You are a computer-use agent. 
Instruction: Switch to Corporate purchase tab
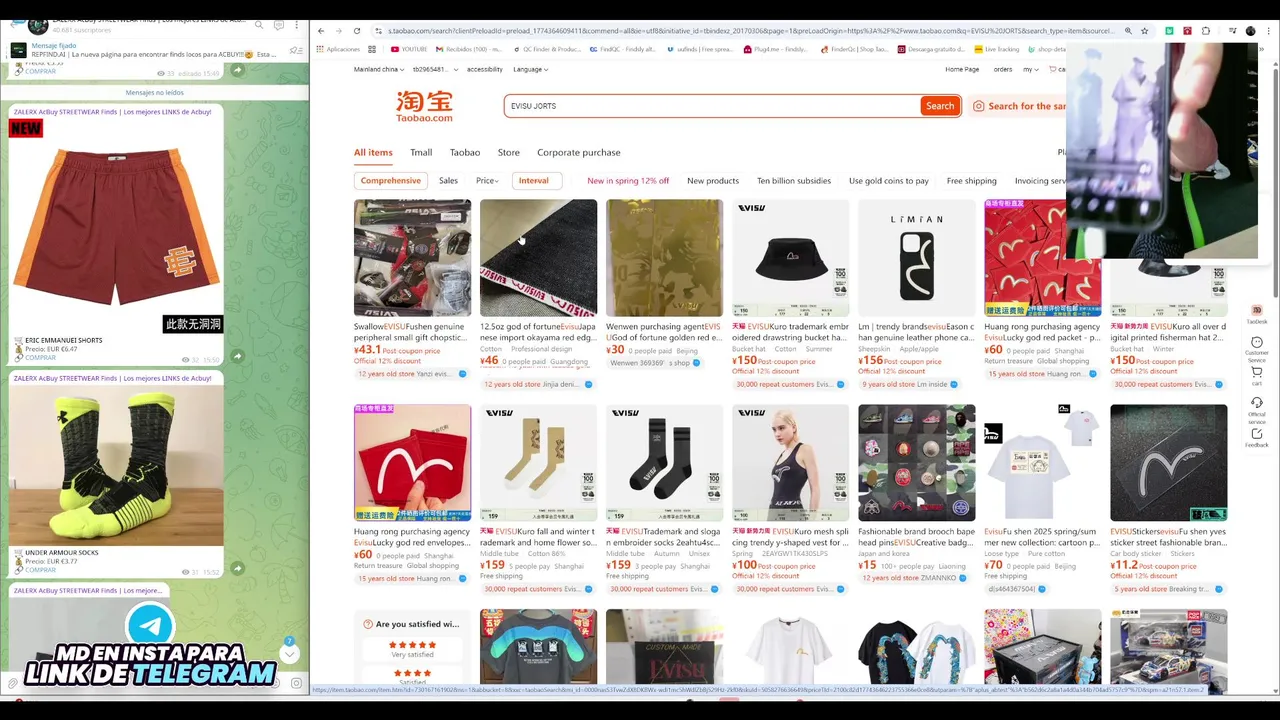click(579, 153)
